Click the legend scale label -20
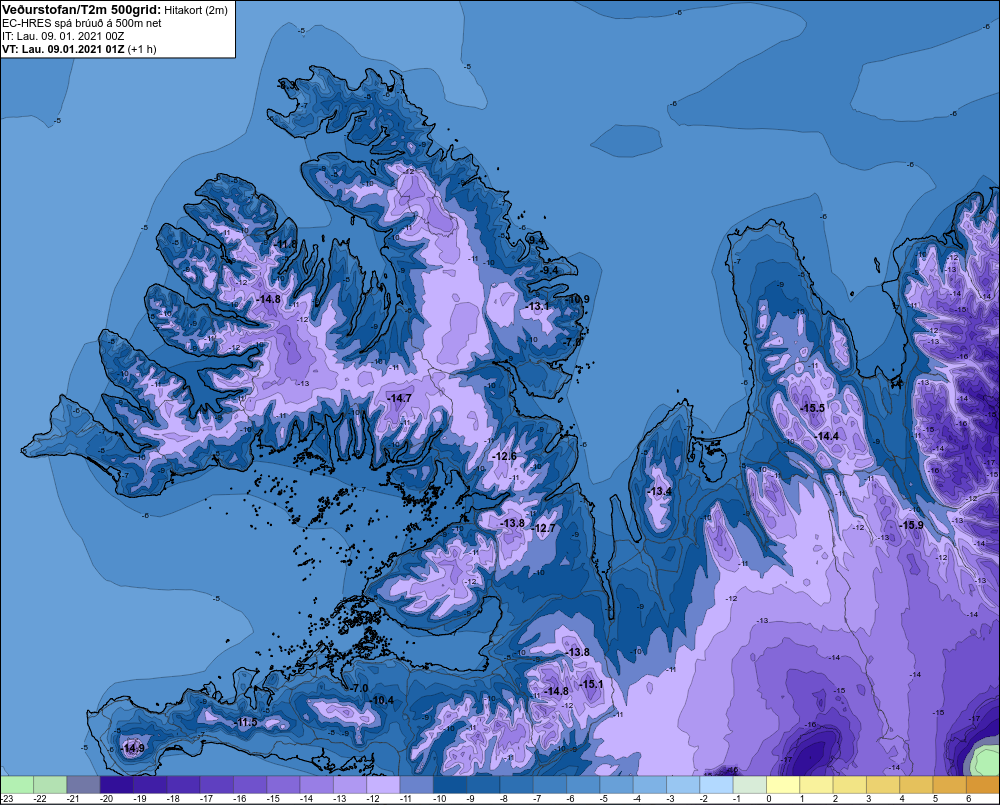Screen dimensions: 1000x805 [x=106, y=799]
